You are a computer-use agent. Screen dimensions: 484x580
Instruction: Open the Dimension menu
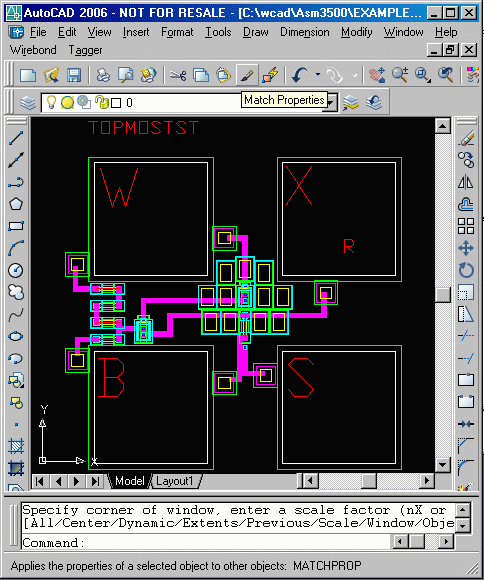305,32
